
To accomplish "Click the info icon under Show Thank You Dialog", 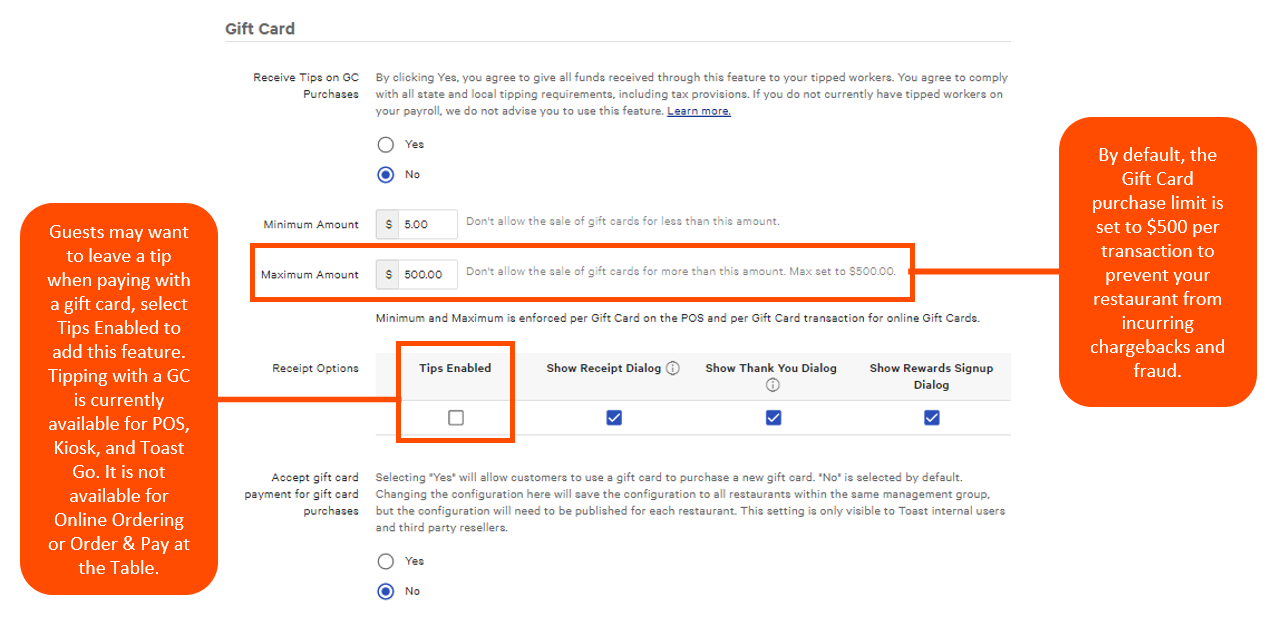I will tap(773, 385).
